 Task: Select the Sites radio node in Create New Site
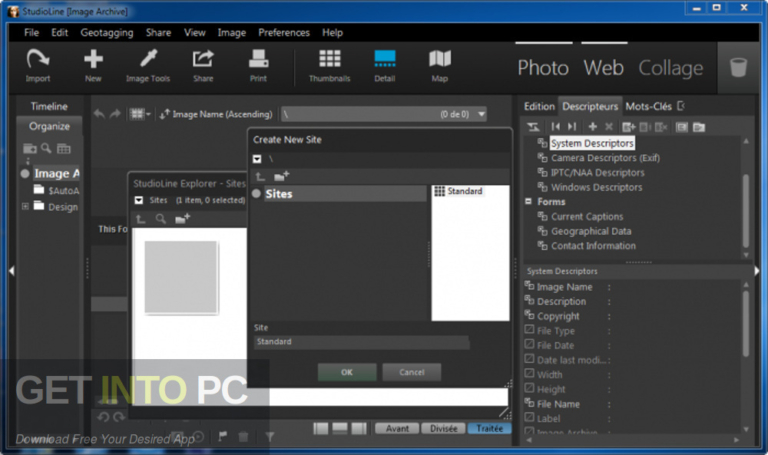pyautogui.click(x=256, y=193)
